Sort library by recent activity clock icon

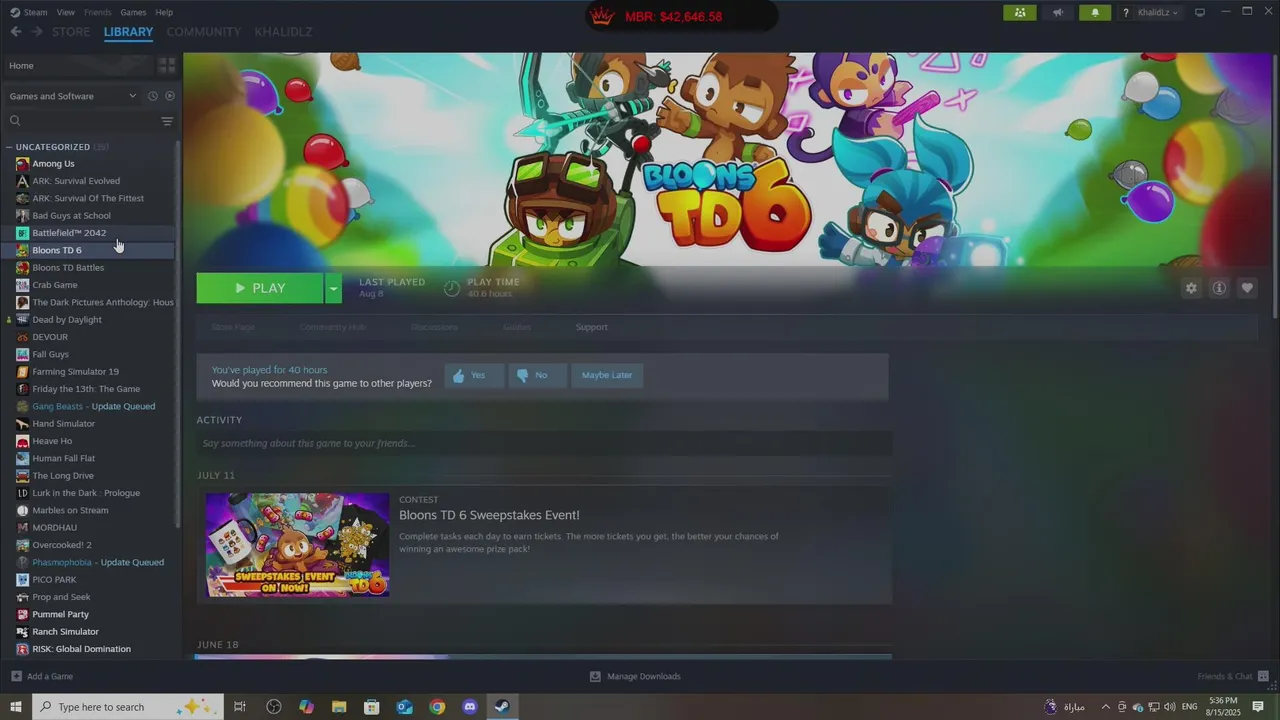click(153, 96)
